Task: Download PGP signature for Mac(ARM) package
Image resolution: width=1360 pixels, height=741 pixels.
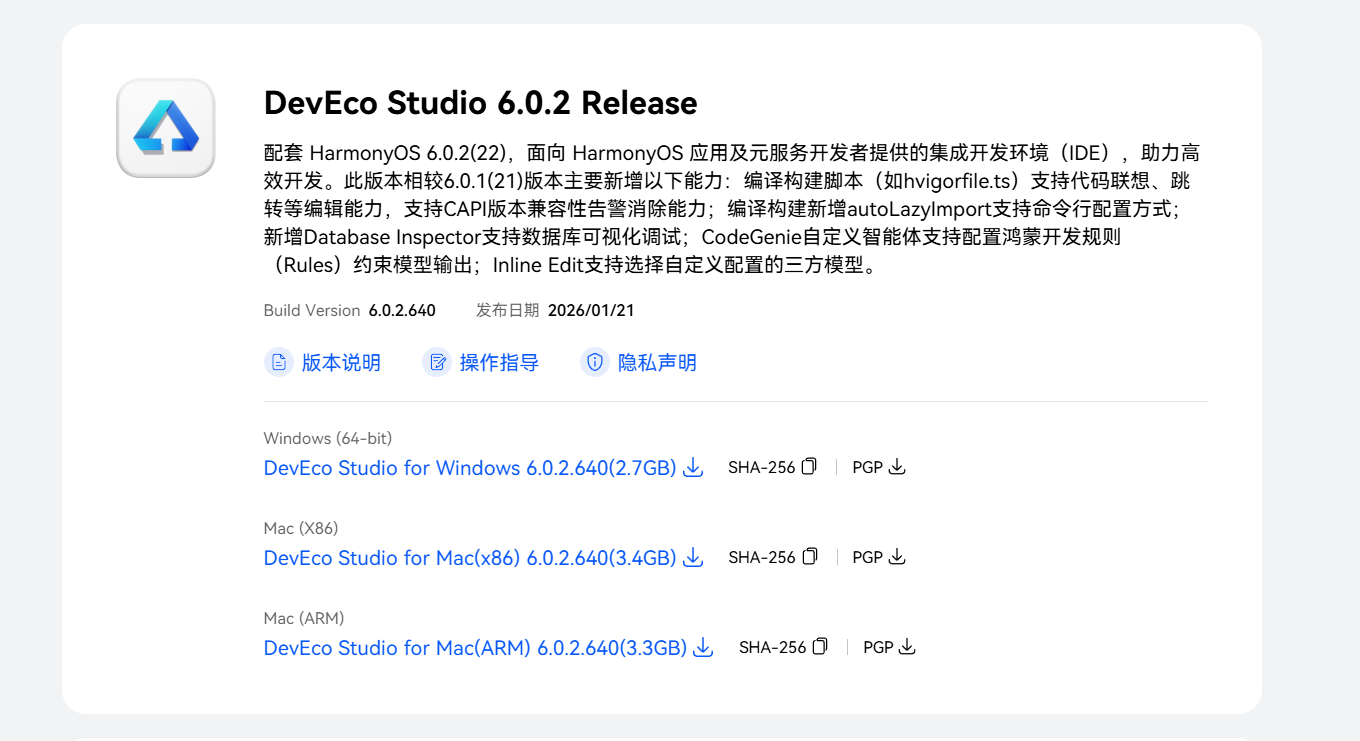Action: point(878,647)
